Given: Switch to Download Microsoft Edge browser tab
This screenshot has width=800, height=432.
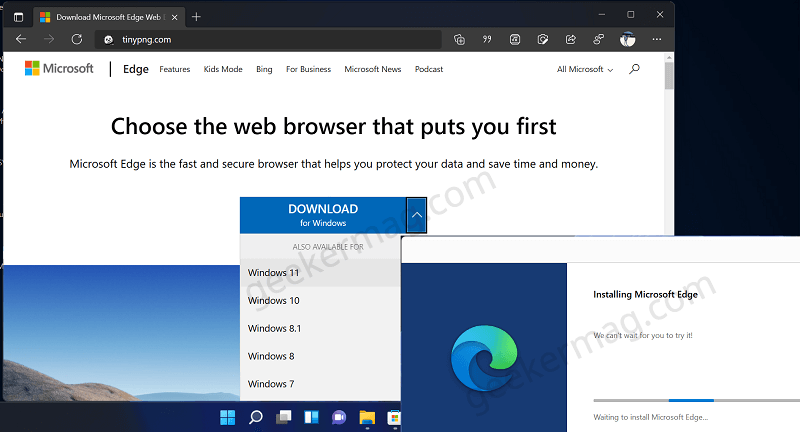Looking at the screenshot, I should [108, 17].
